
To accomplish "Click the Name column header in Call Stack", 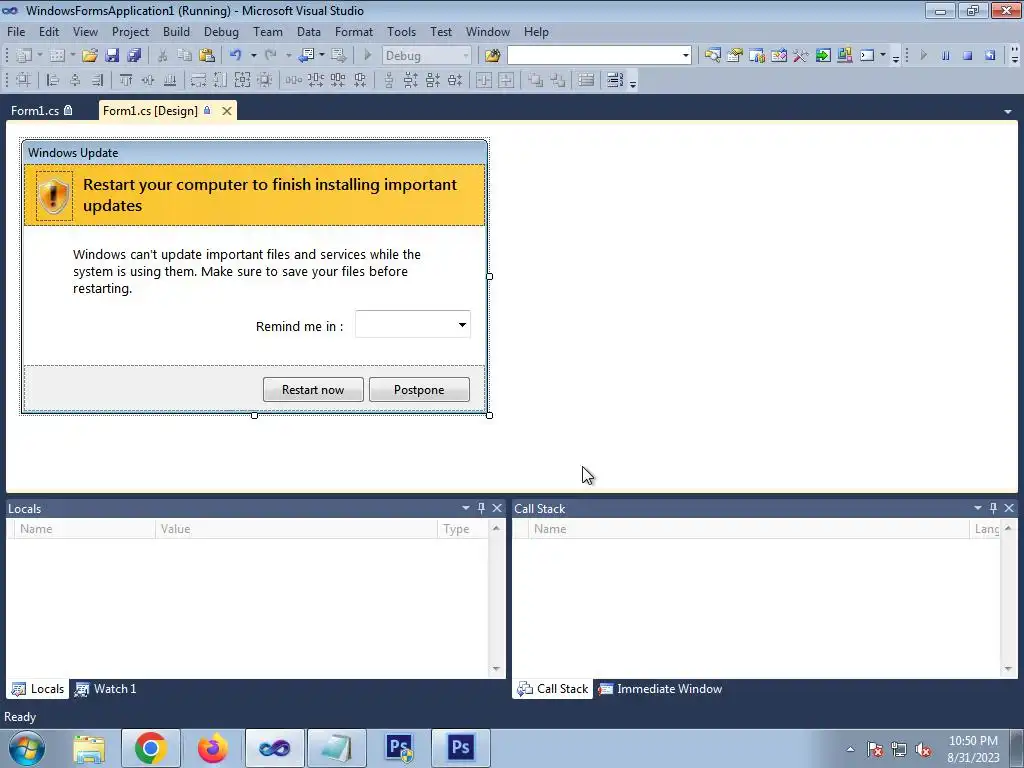I will (x=750, y=529).
